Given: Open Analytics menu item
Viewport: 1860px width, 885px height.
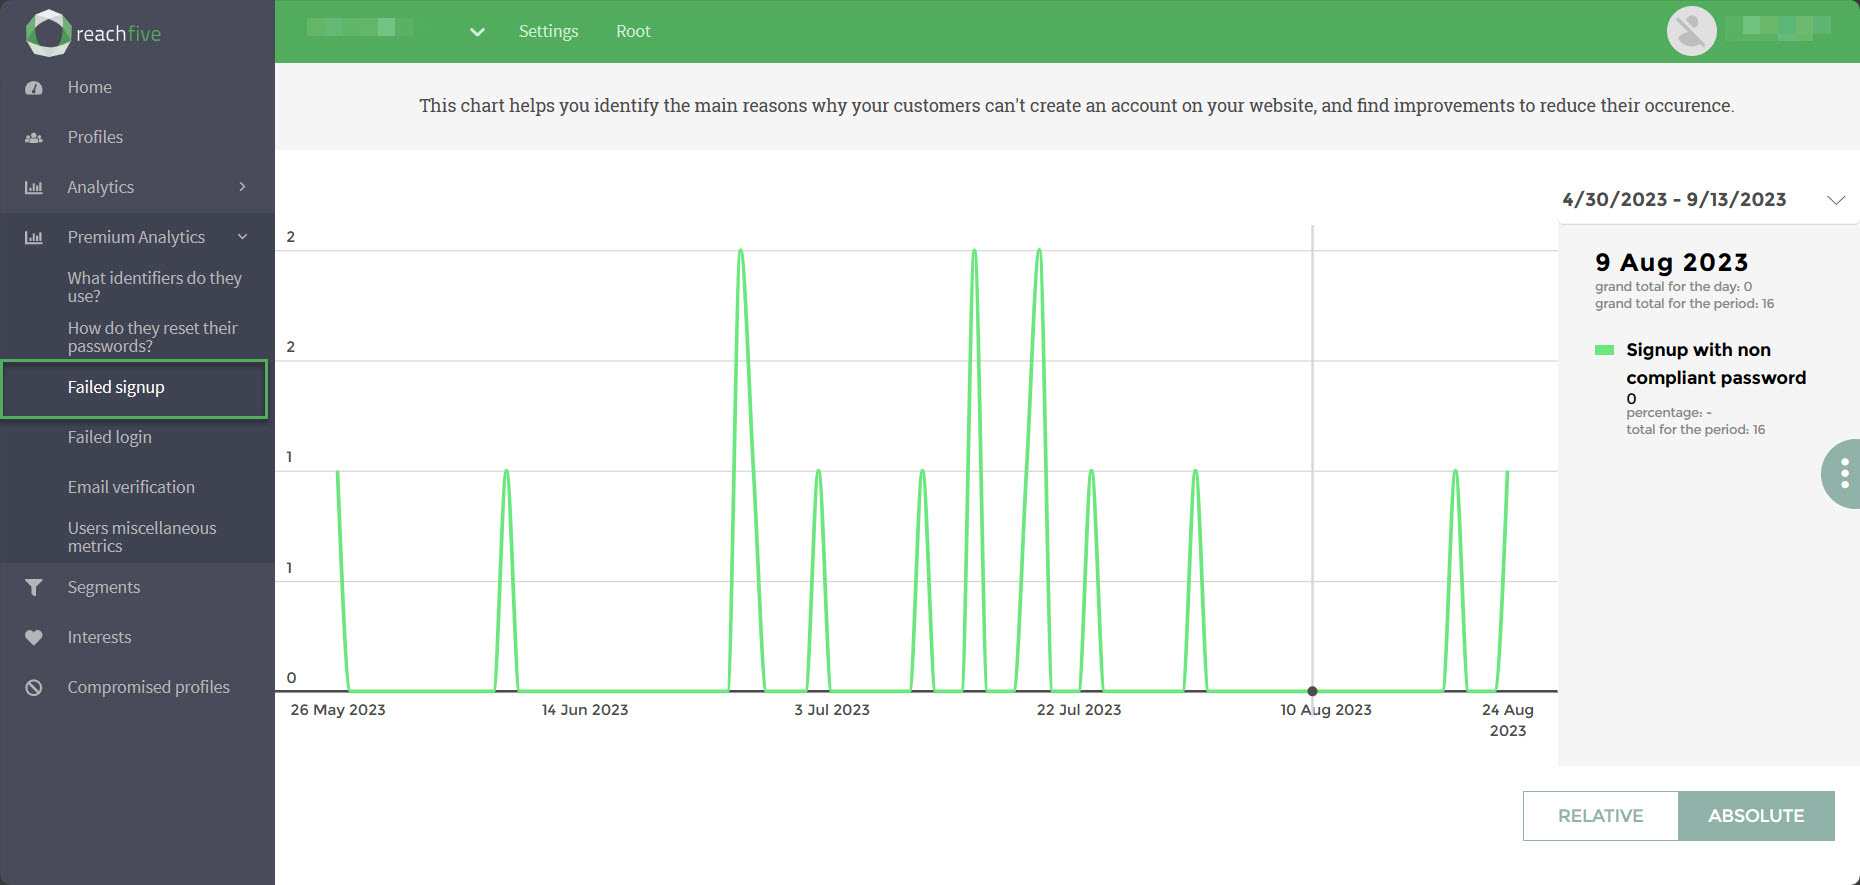Looking at the screenshot, I should click(x=100, y=187).
